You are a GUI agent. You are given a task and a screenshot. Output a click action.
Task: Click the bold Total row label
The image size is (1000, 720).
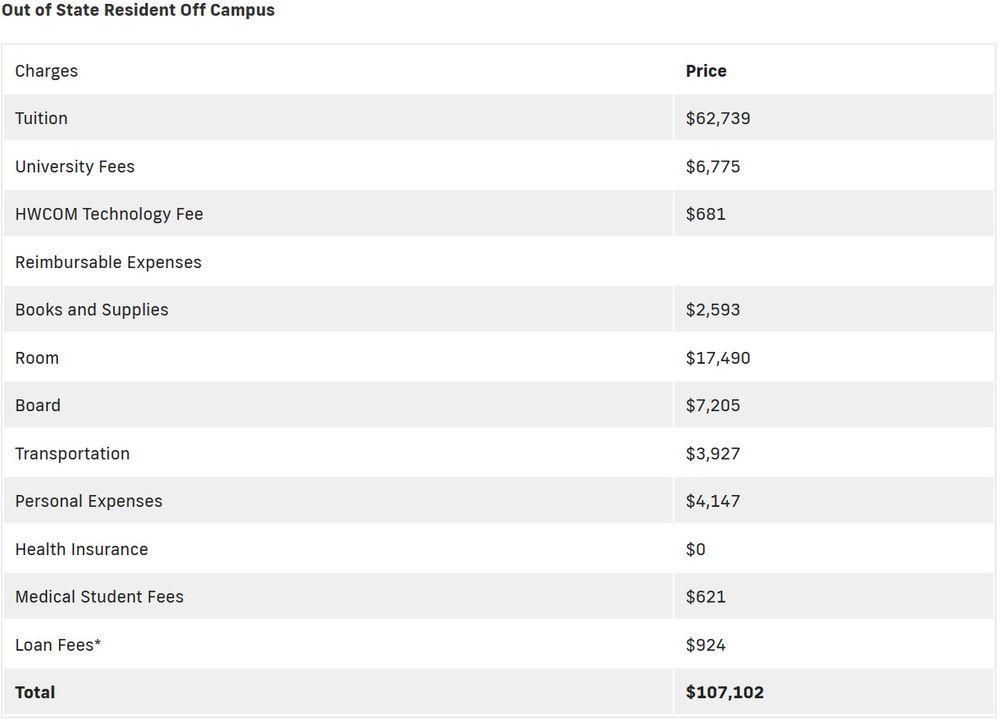pos(35,692)
